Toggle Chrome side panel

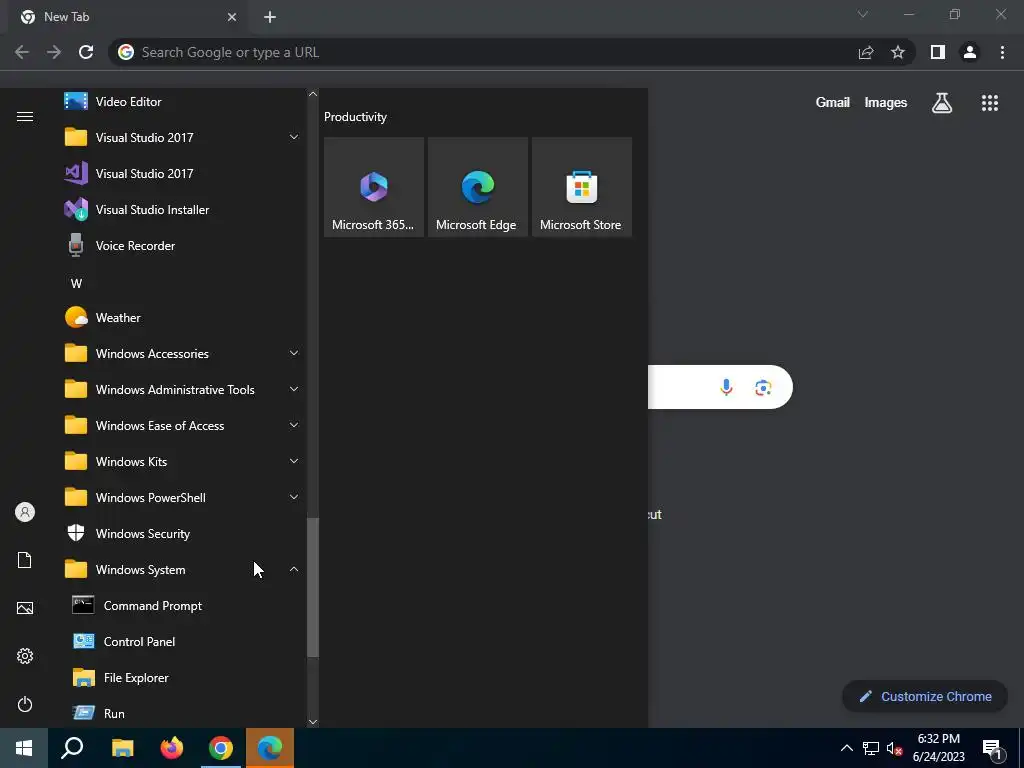click(x=938, y=52)
